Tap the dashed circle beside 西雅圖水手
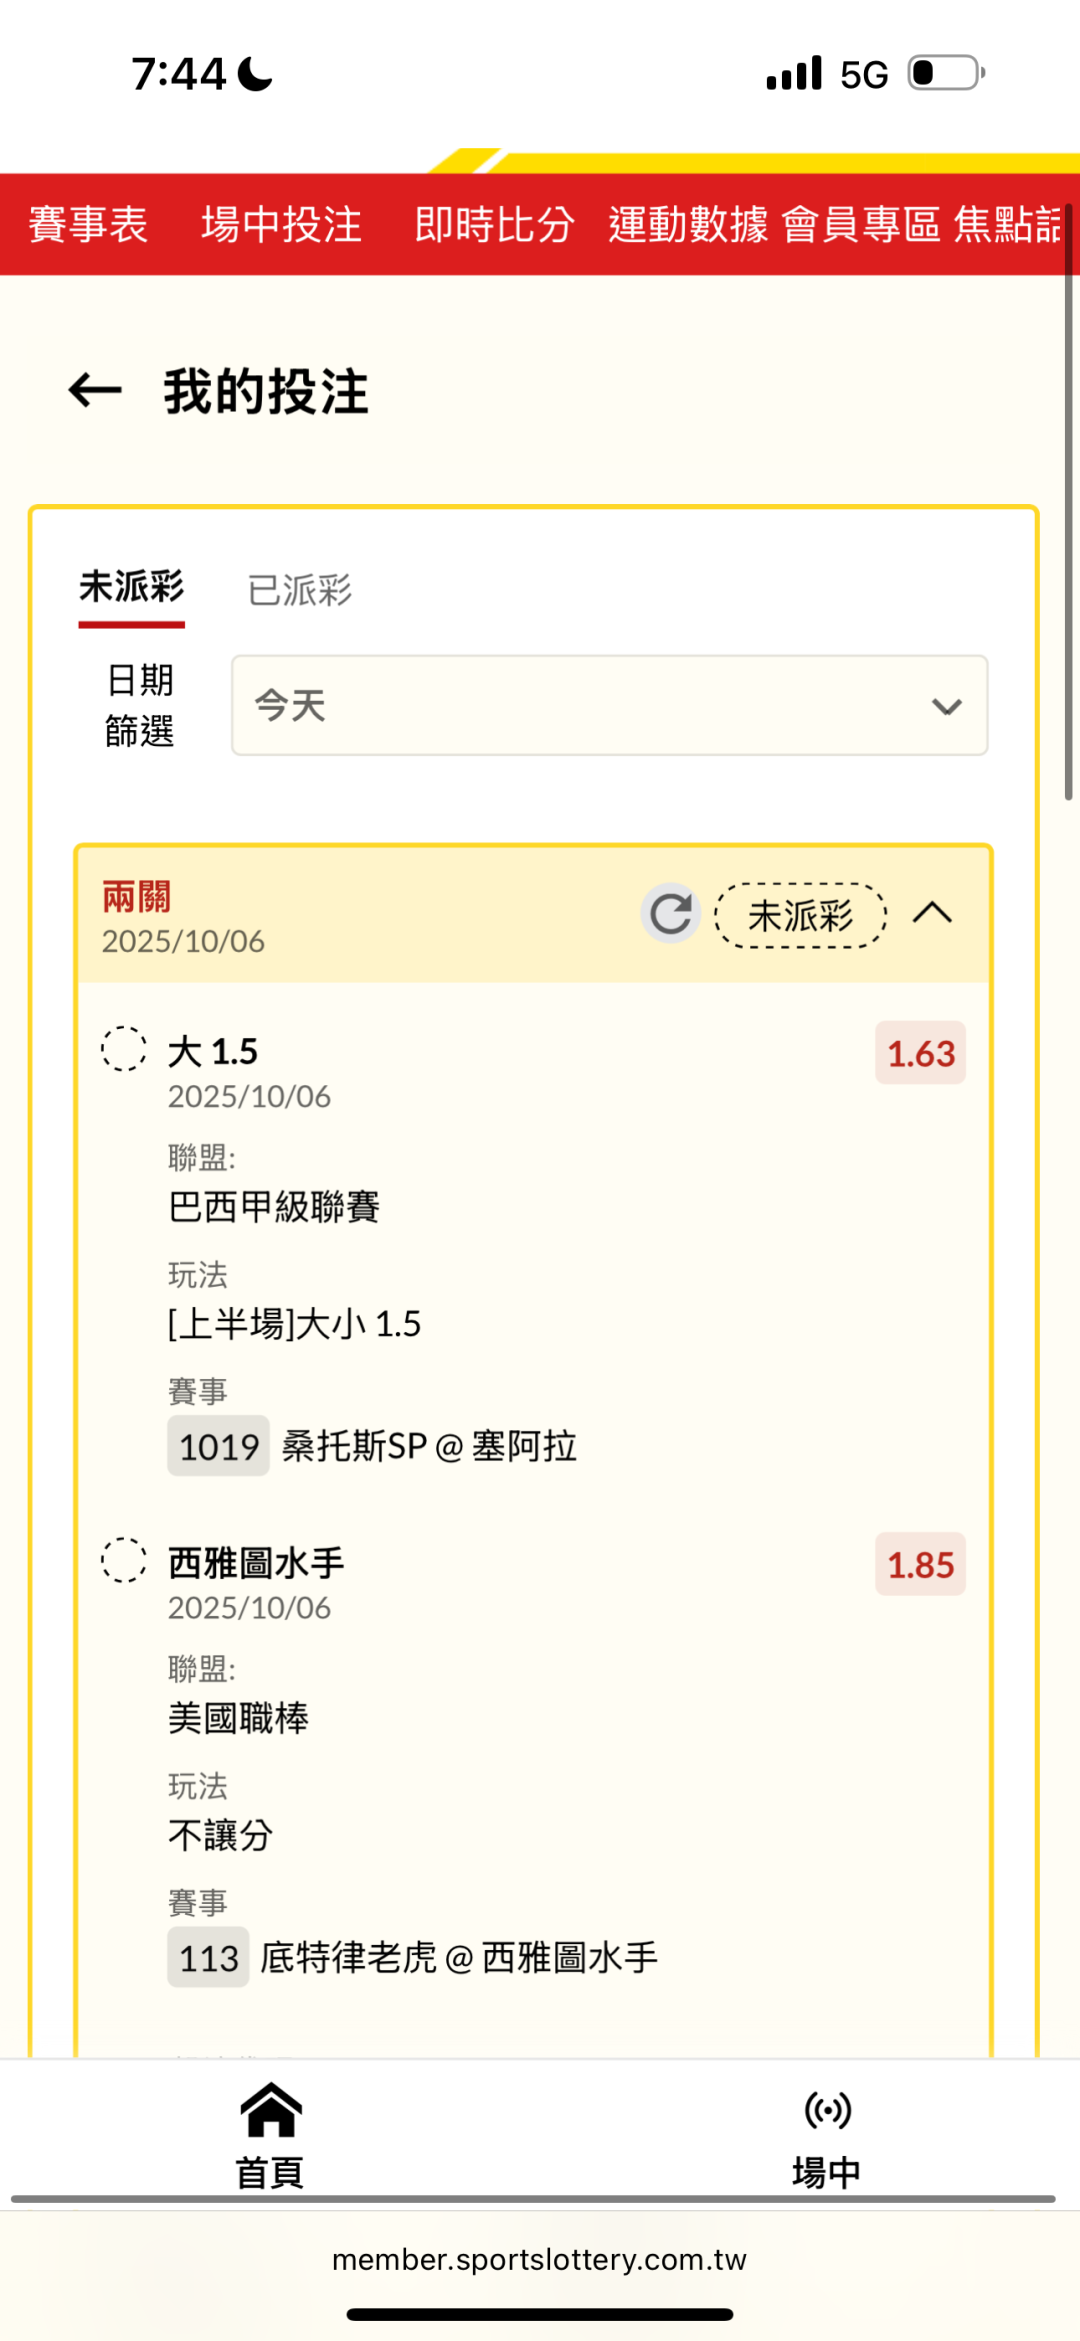 click(124, 1560)
